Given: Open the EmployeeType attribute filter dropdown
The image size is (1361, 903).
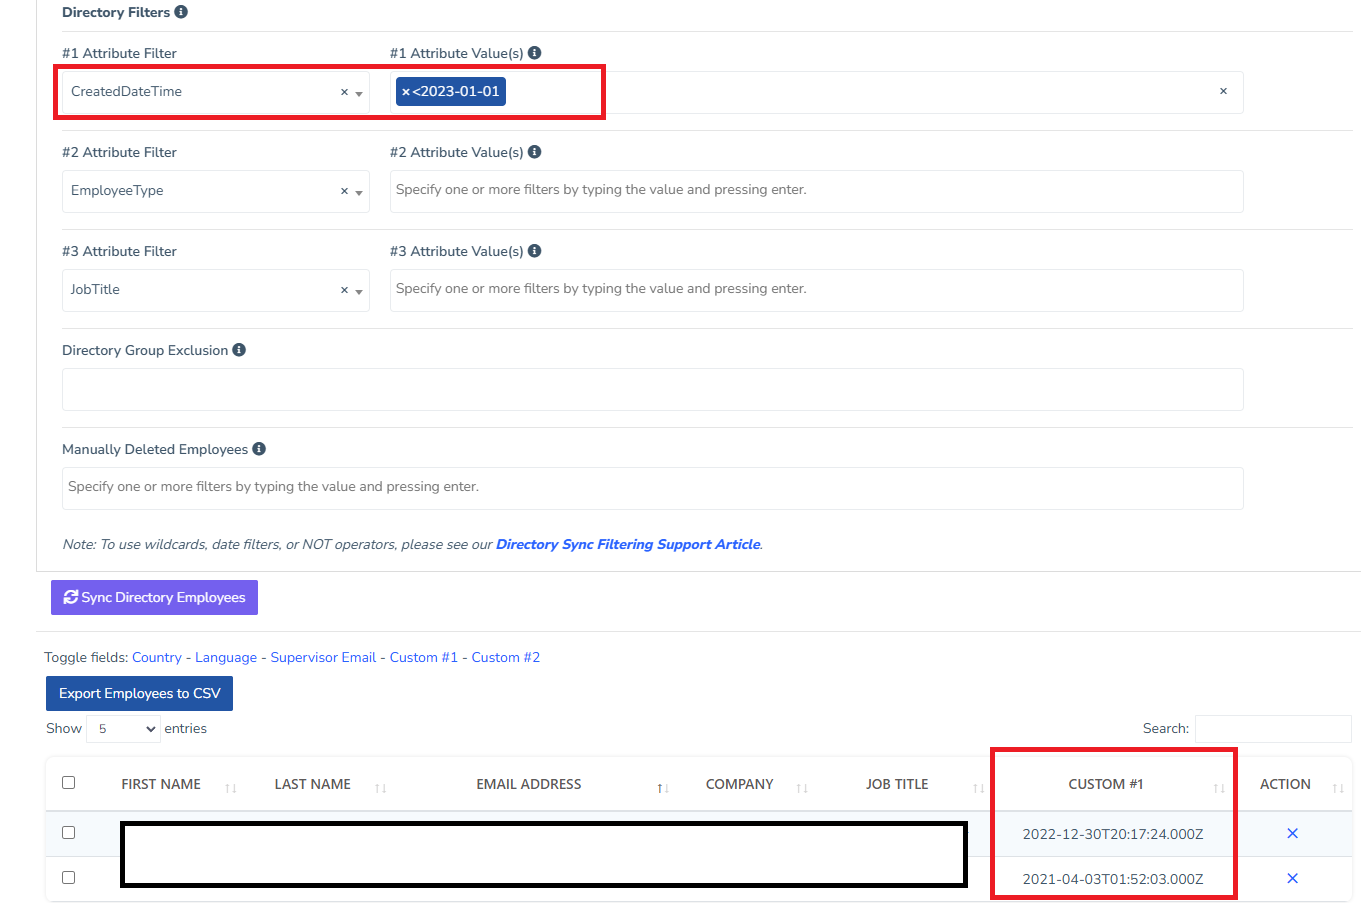Looking at the screenshot, I should pyautogui.click(x=359, y=192).
